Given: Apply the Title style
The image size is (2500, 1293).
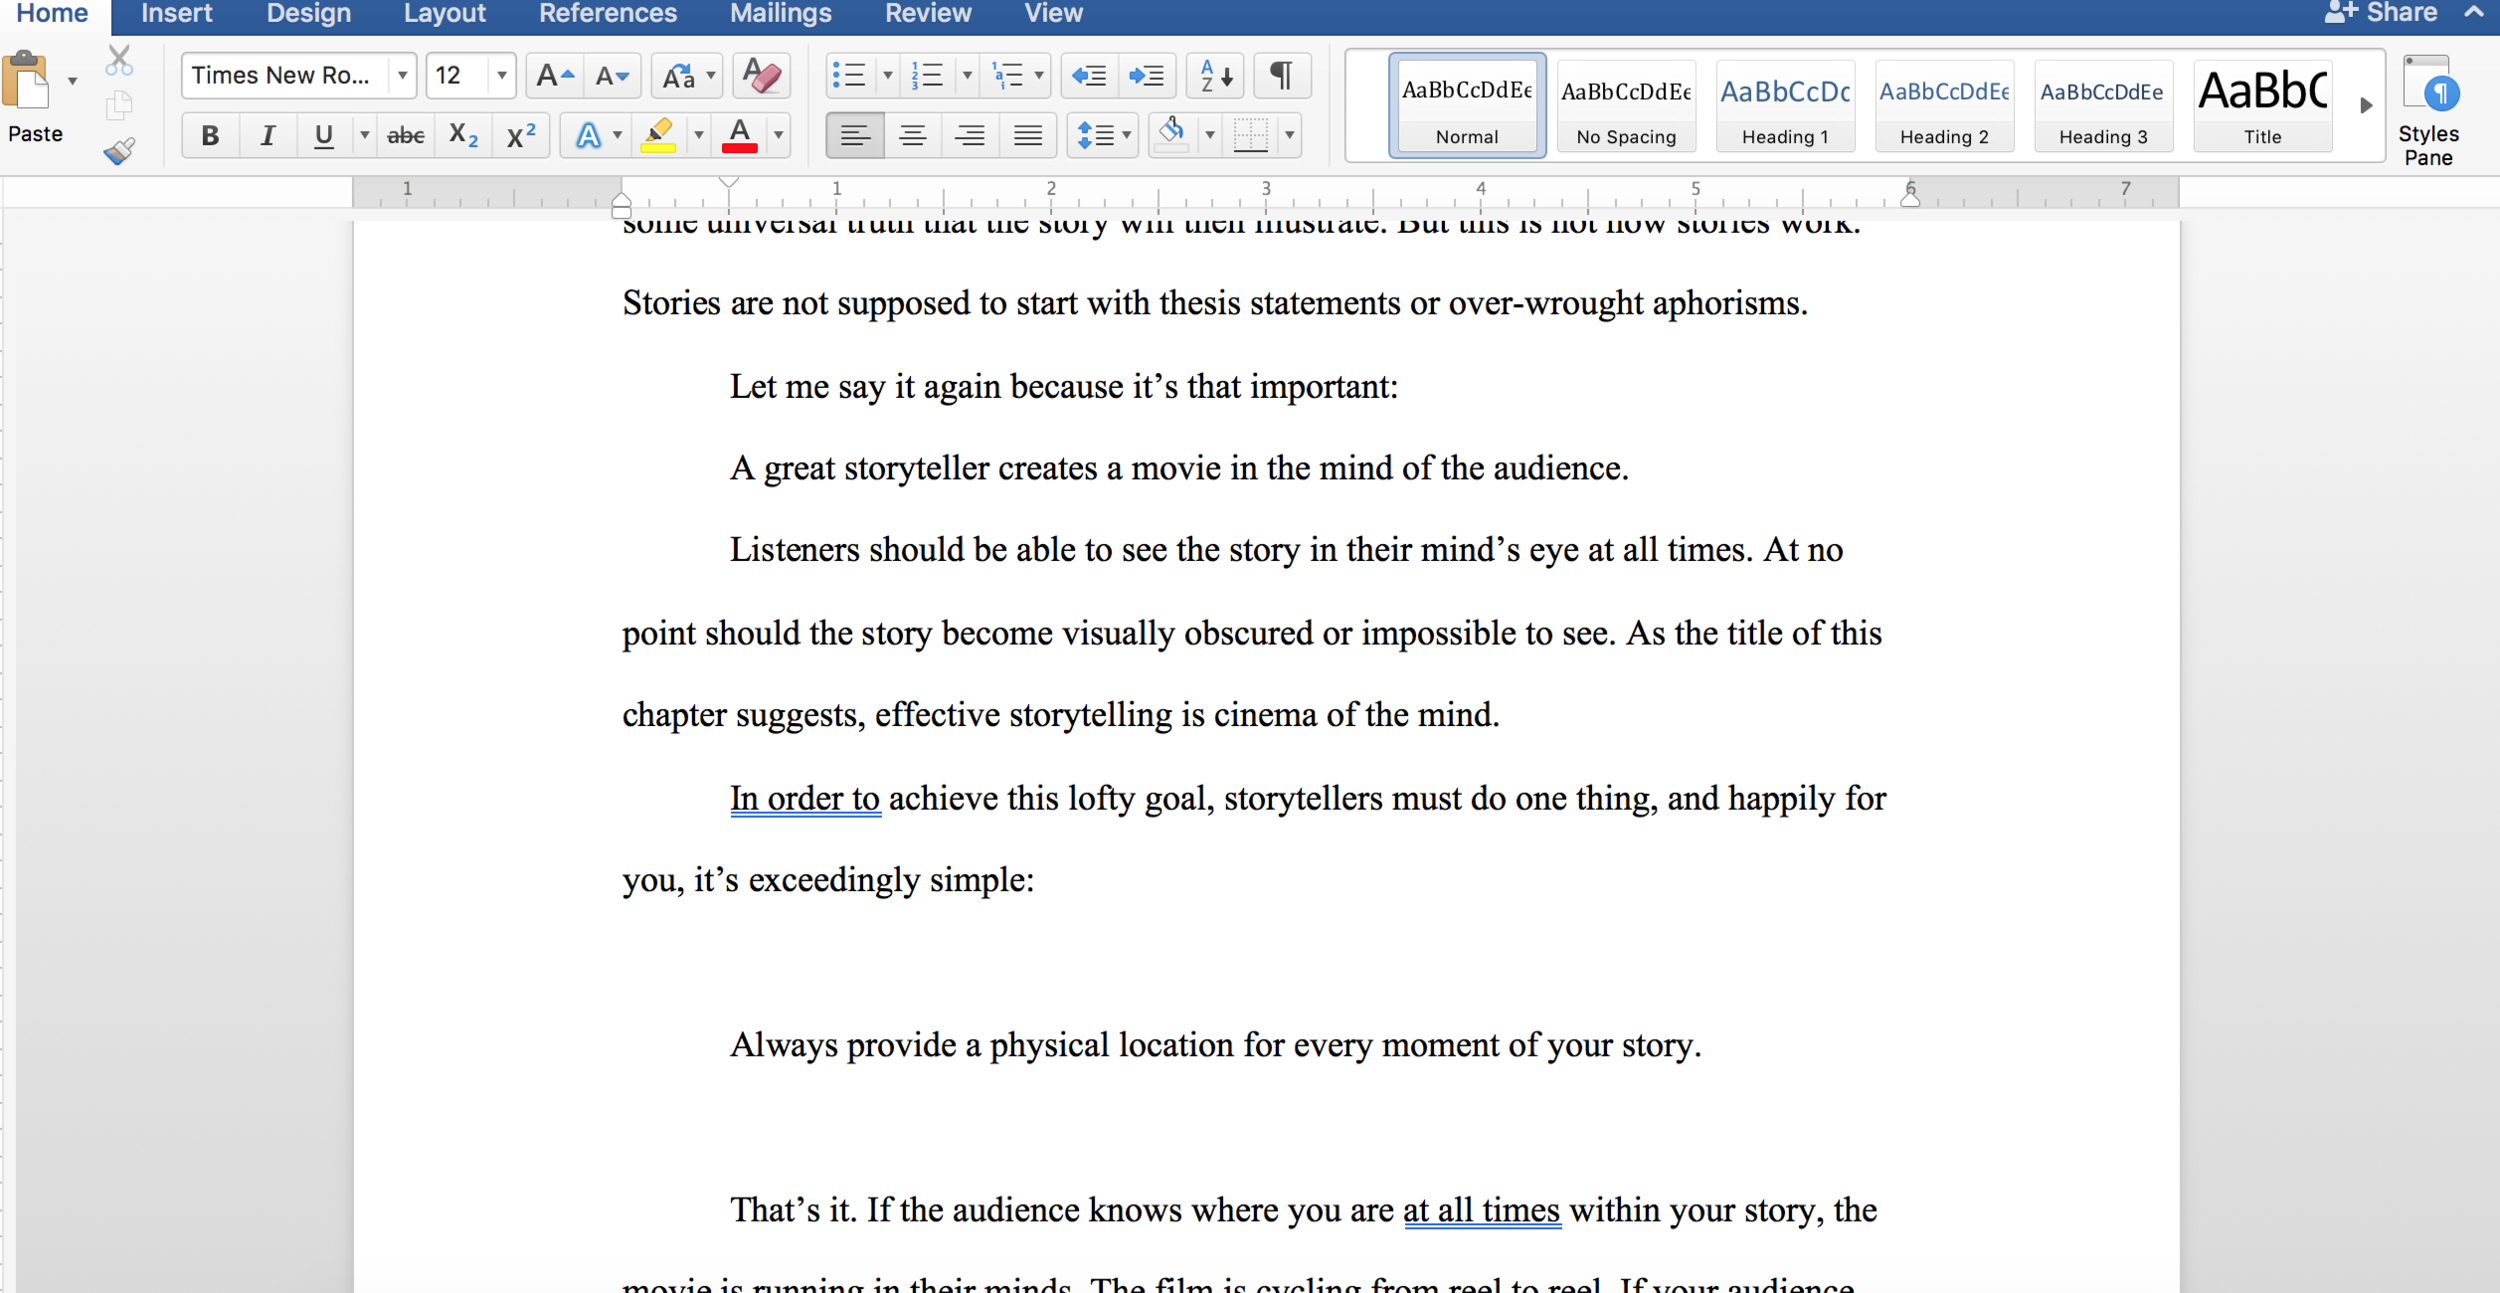Looking at the screenshot, I should tap(2262, 106).
